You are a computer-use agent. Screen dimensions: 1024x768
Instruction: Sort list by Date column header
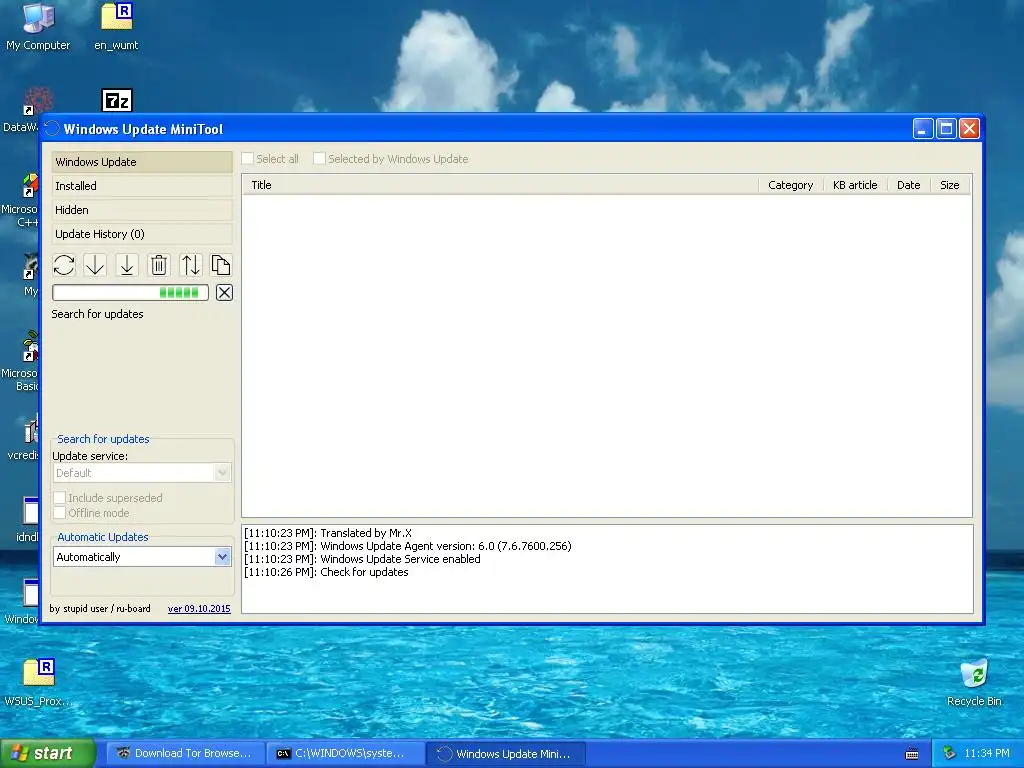click(x=908, y=185)
